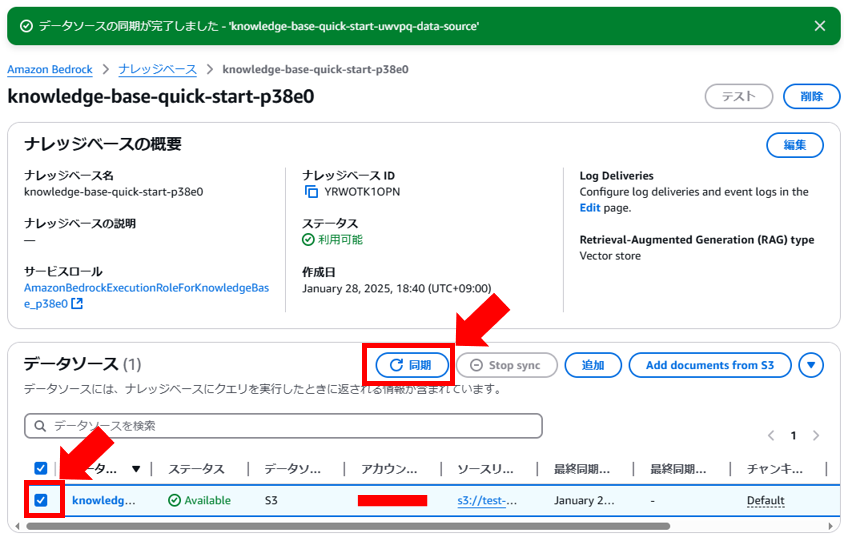Click the 編集 button in the overview
844x535 pixels.
click(794, 145)
